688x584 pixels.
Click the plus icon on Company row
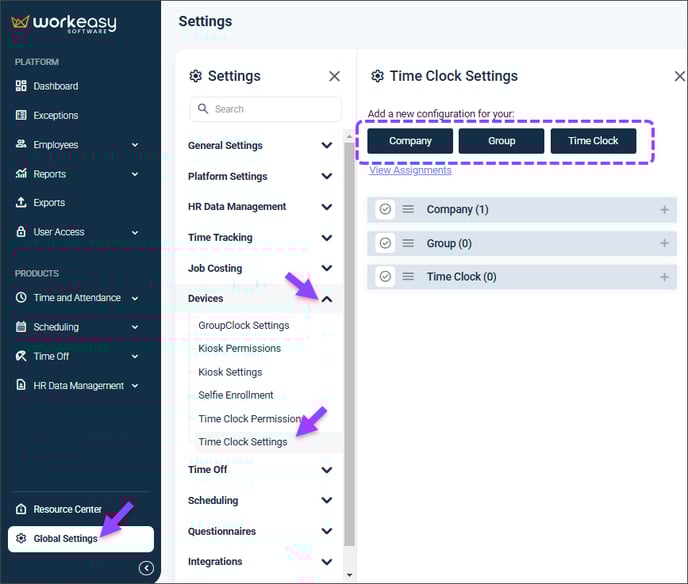pyautogui.click(x=664, y=210)
